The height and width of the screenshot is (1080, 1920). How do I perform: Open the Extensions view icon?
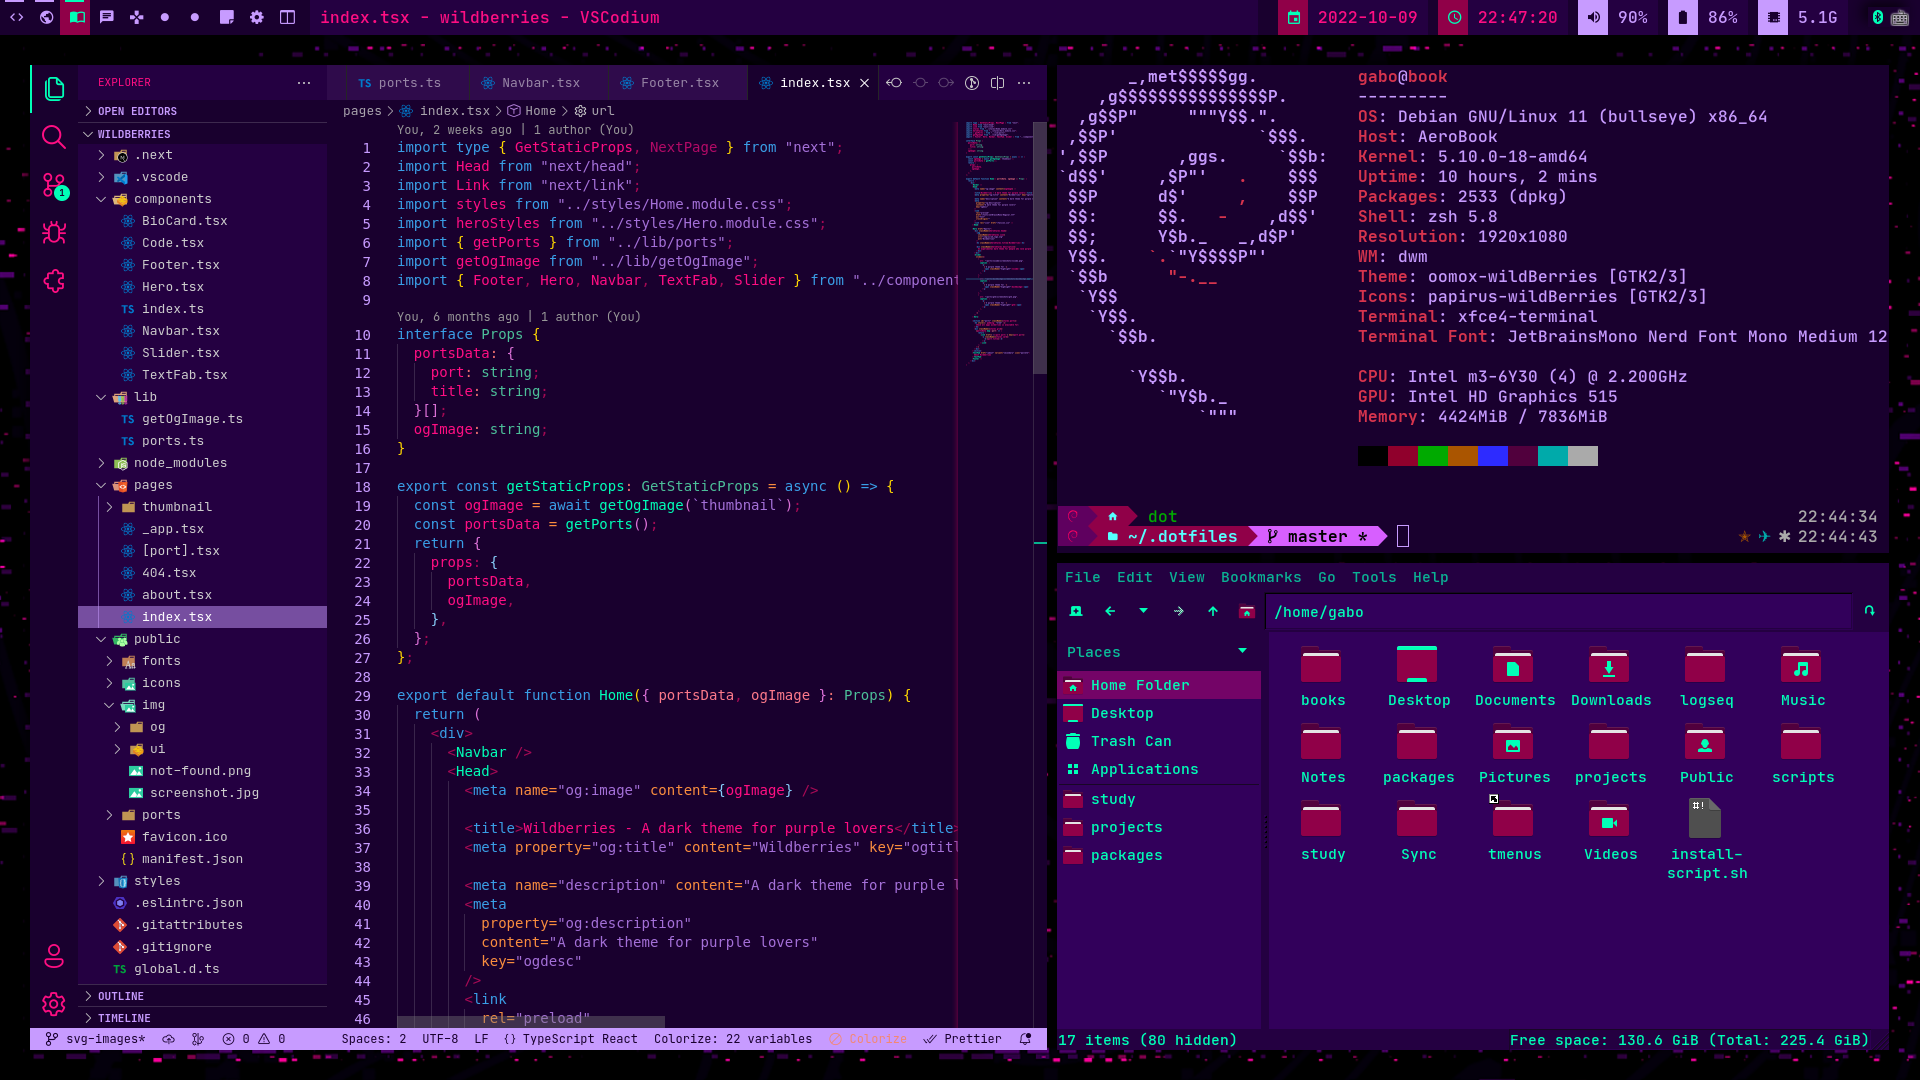point(54,281)
